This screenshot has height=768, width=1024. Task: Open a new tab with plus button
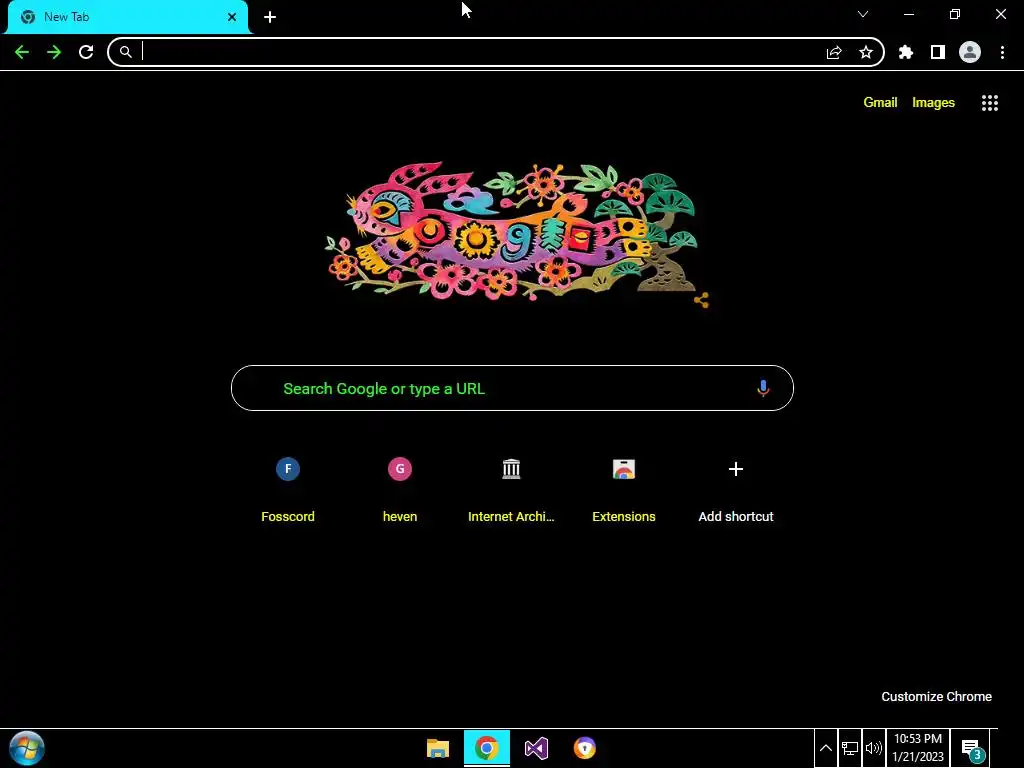click(270, 17)
